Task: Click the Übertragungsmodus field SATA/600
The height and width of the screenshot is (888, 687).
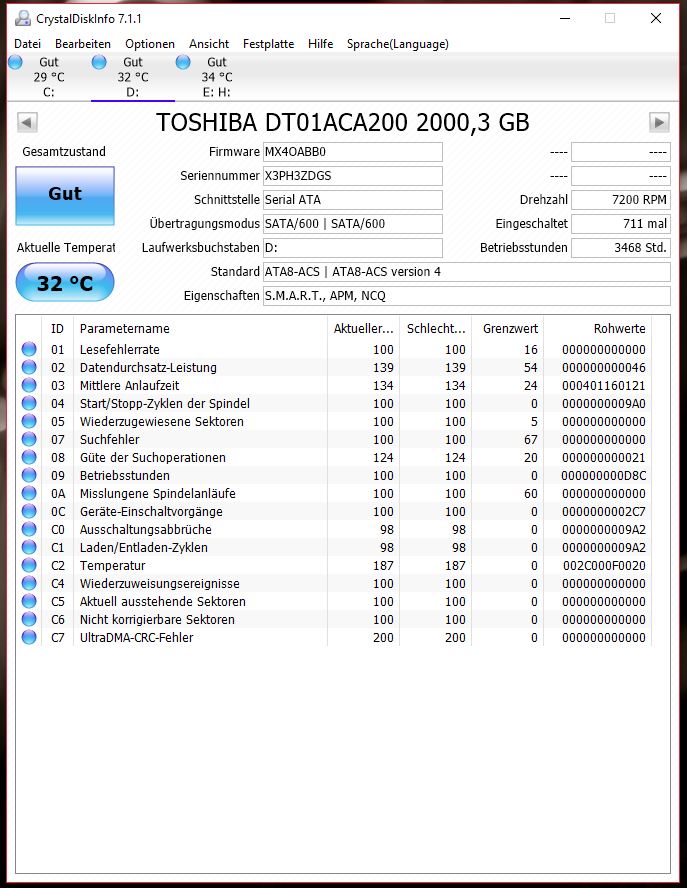Action: [x=352, y=224]
